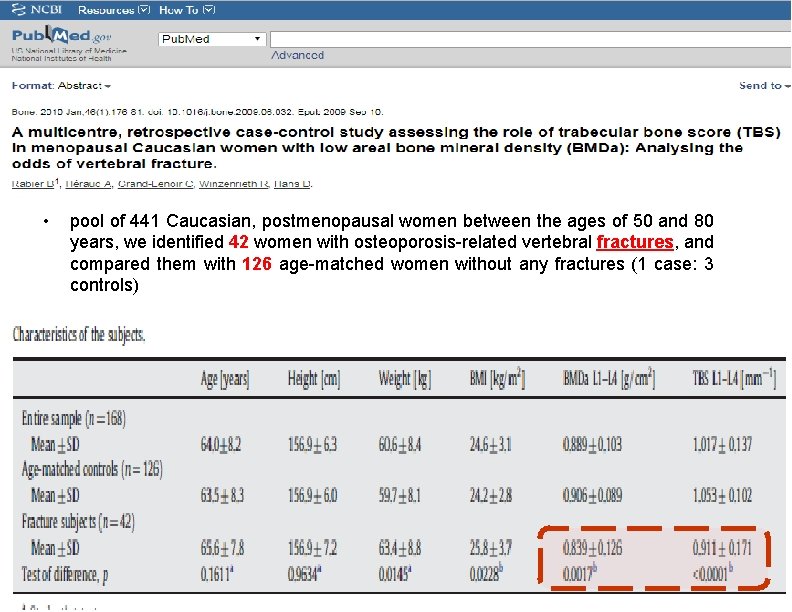Viewport: 792px width, 612px height.
Task: Open author link Rabier B
Action: pos(33,184)
